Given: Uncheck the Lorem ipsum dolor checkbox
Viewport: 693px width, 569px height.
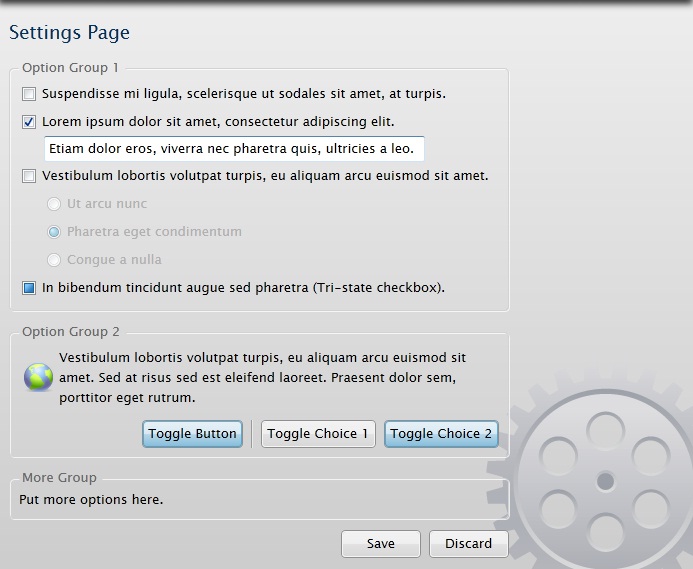Looking at the screenshot, I should [x=29, y=122].
